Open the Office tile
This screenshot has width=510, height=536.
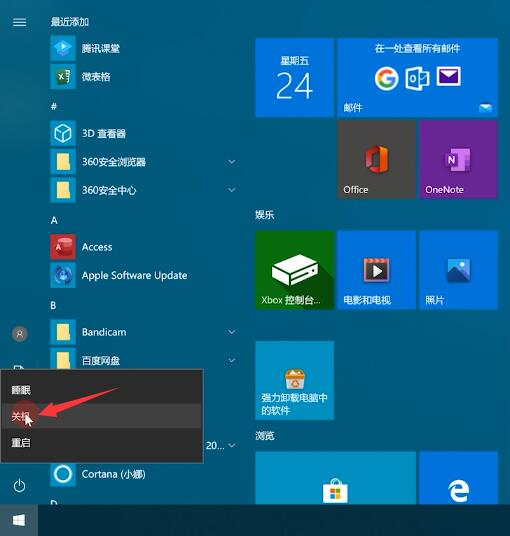(x=376, y=159)
